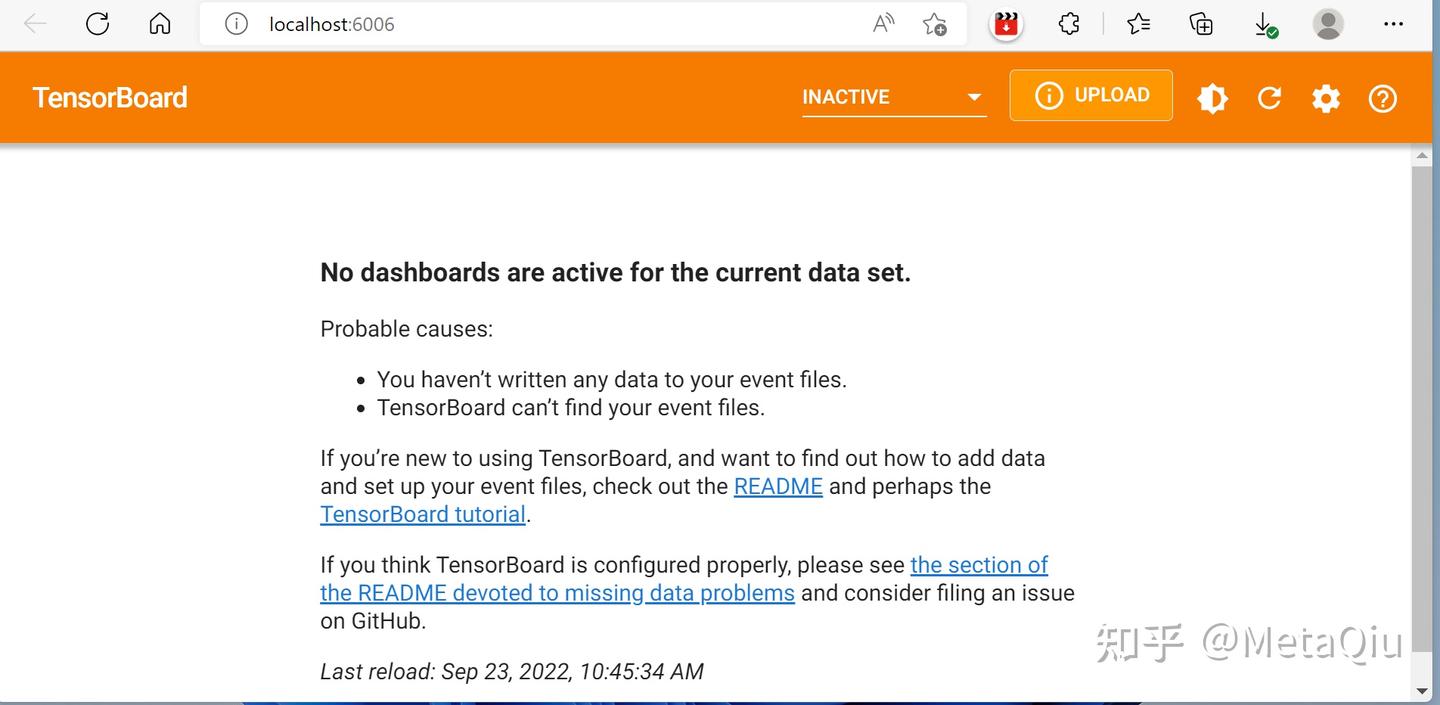Image resolution: width=1440 pixels, height=705 pixels.
Task: Click the TensorBoard logo title
Action: [x=110, y=97]
